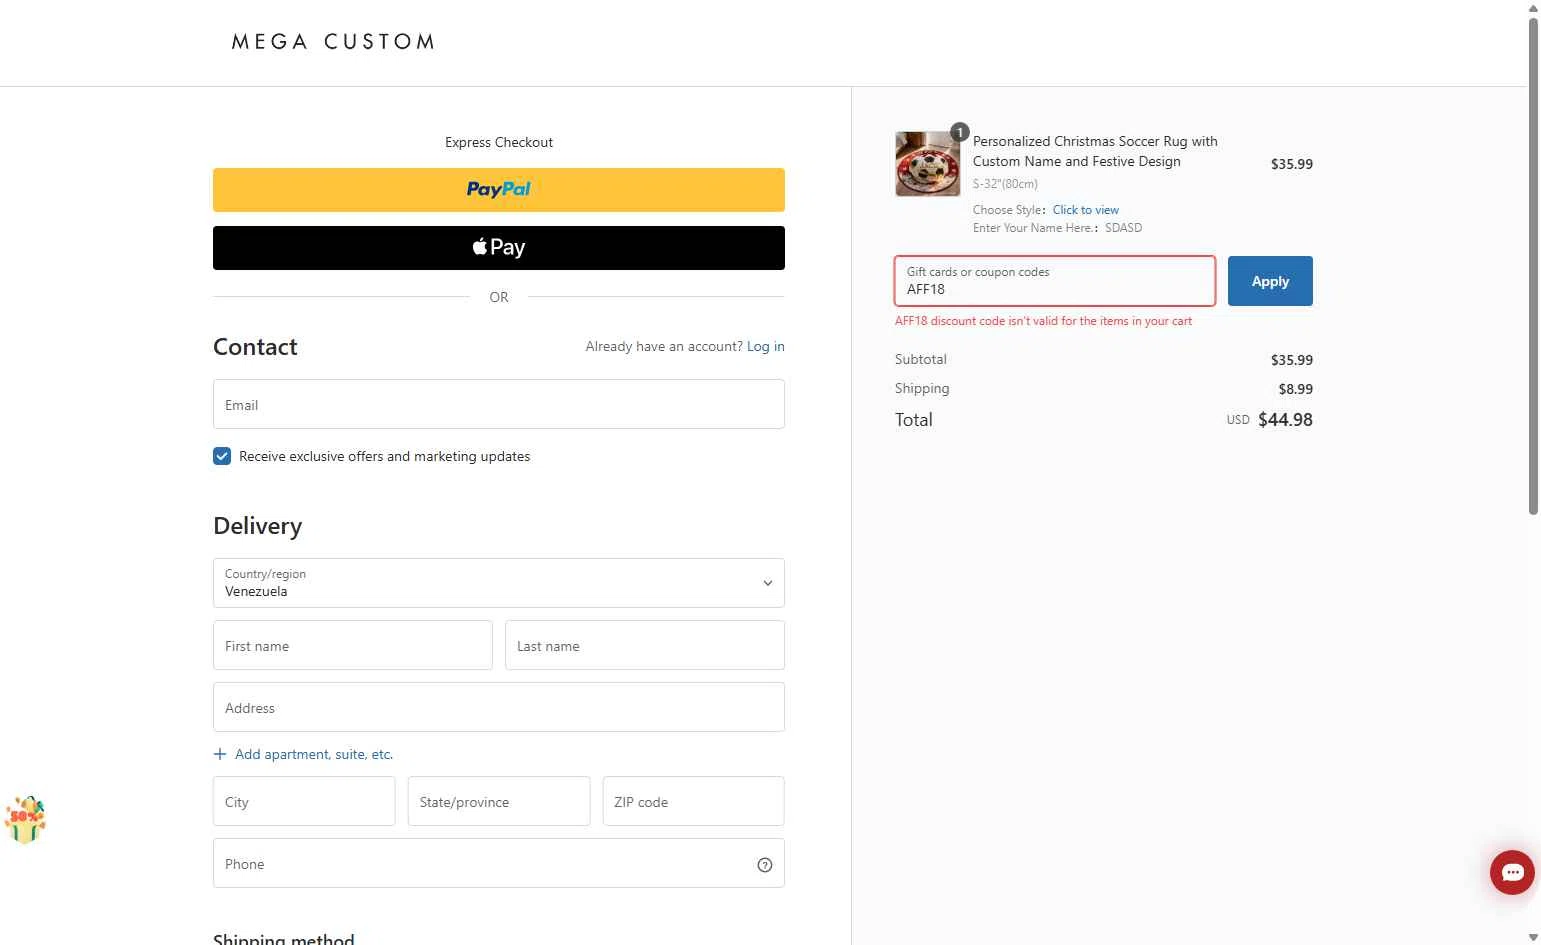Click the page's vertical scrollbar thumb

[1533, 265]
